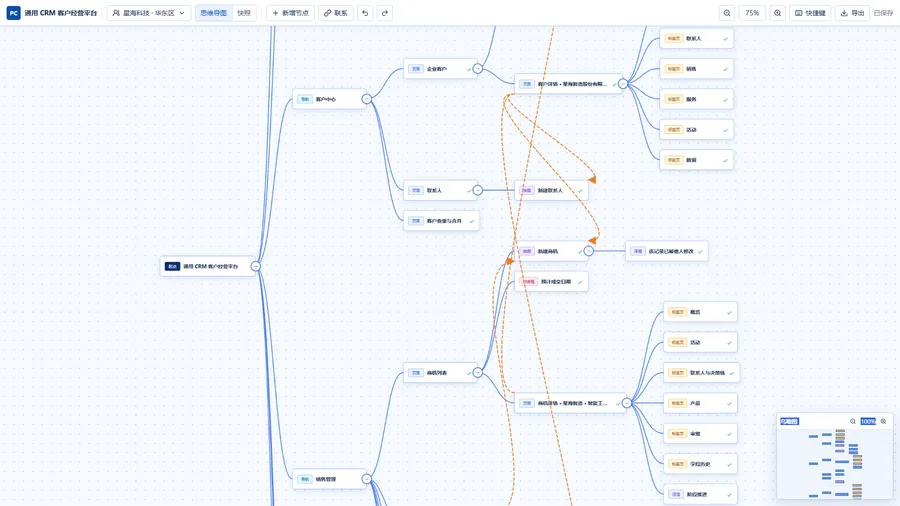Click the 联系 link button

(336, 13)
